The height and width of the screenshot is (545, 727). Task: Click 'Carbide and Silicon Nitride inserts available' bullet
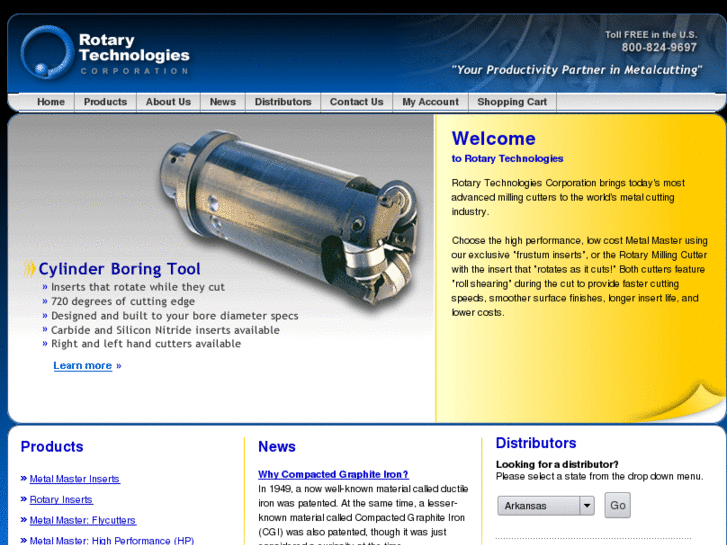[x=166, y=330]
